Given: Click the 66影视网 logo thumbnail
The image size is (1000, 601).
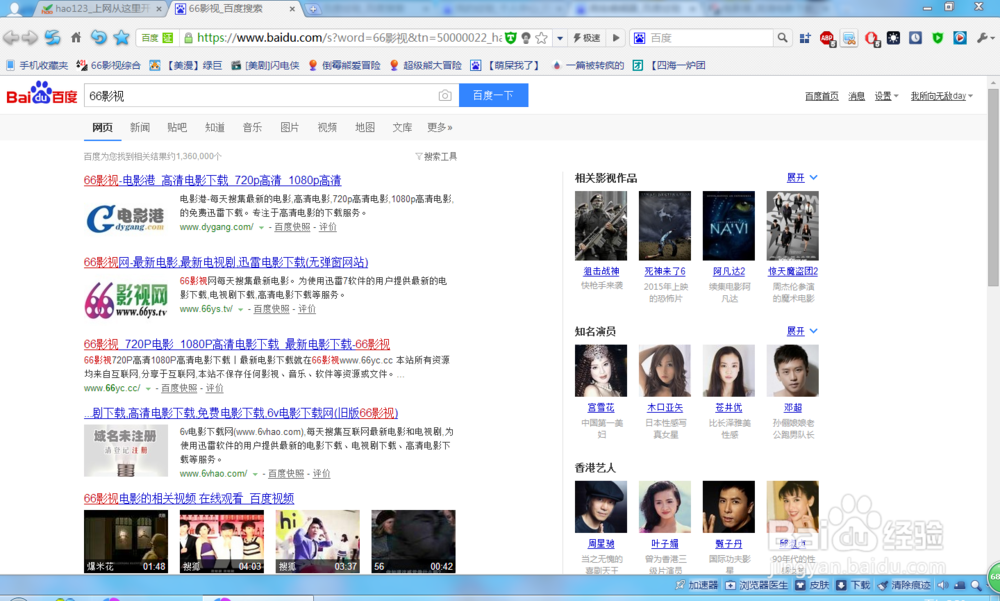Looking at the screenshot, I should 126,300.
